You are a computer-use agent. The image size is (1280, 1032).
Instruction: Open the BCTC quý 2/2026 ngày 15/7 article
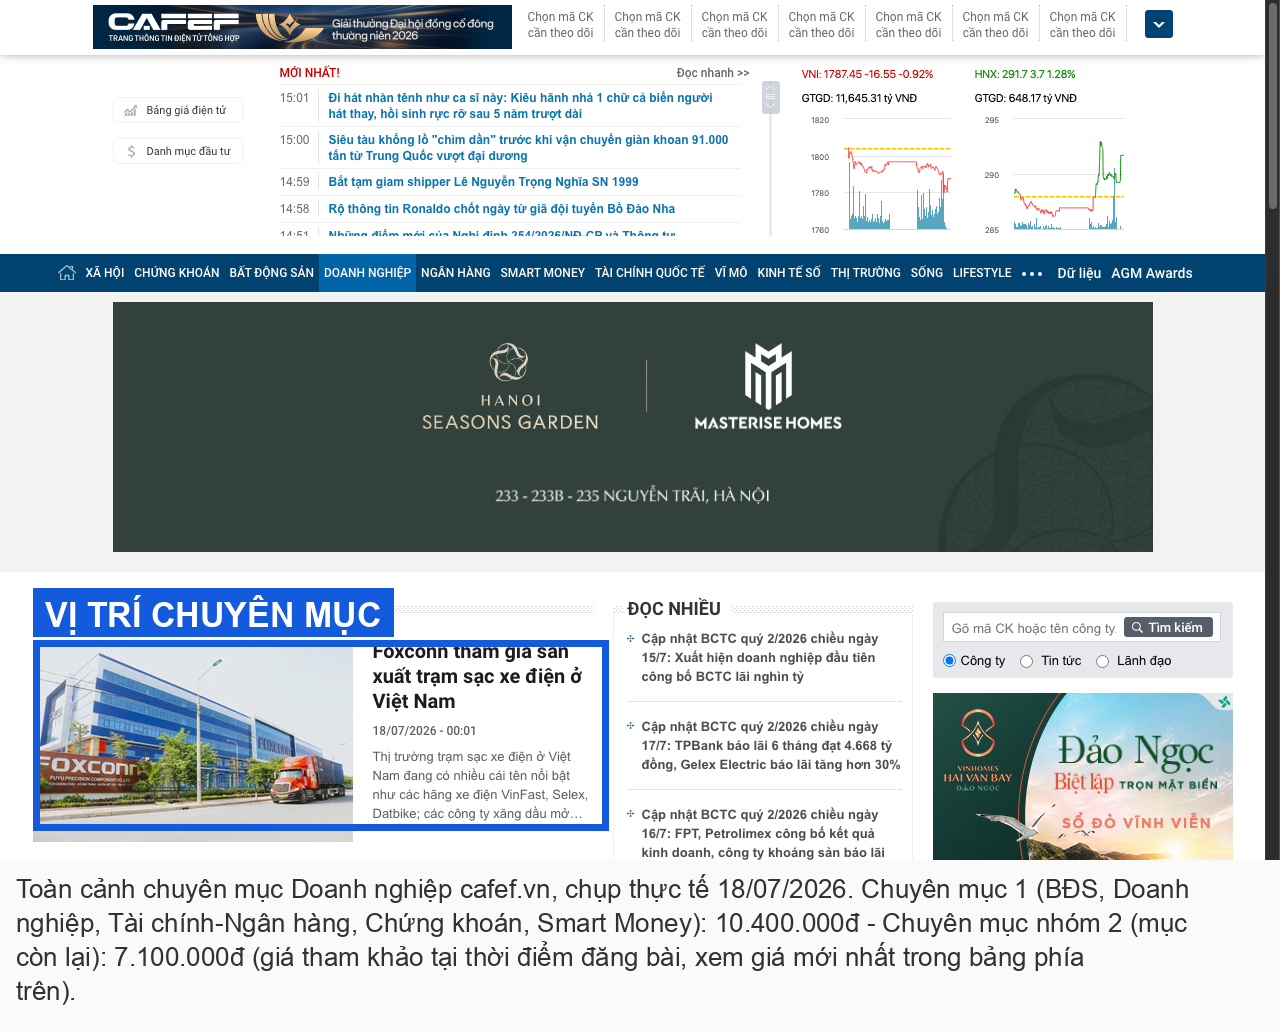click(760, 657)
